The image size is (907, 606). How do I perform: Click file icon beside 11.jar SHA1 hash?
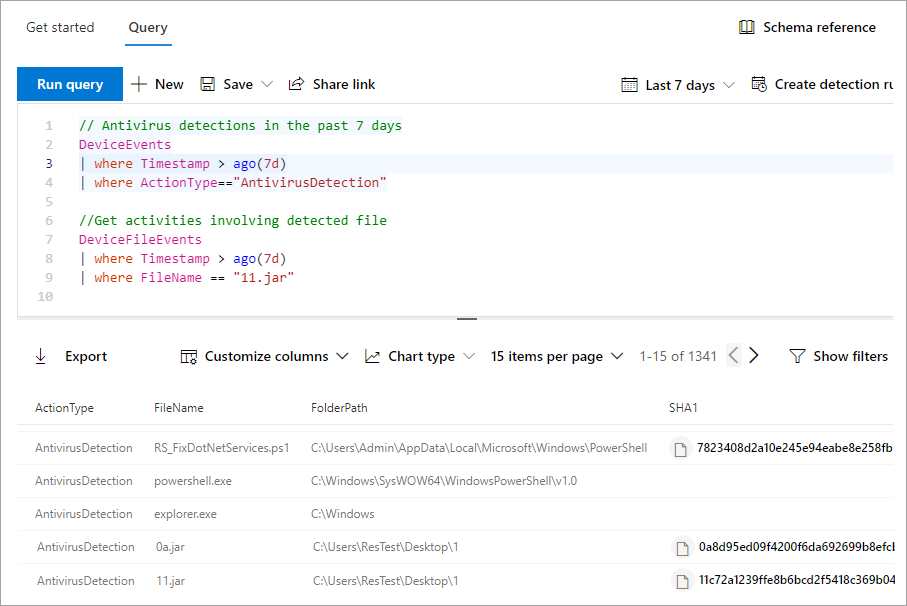pos(682,581)
